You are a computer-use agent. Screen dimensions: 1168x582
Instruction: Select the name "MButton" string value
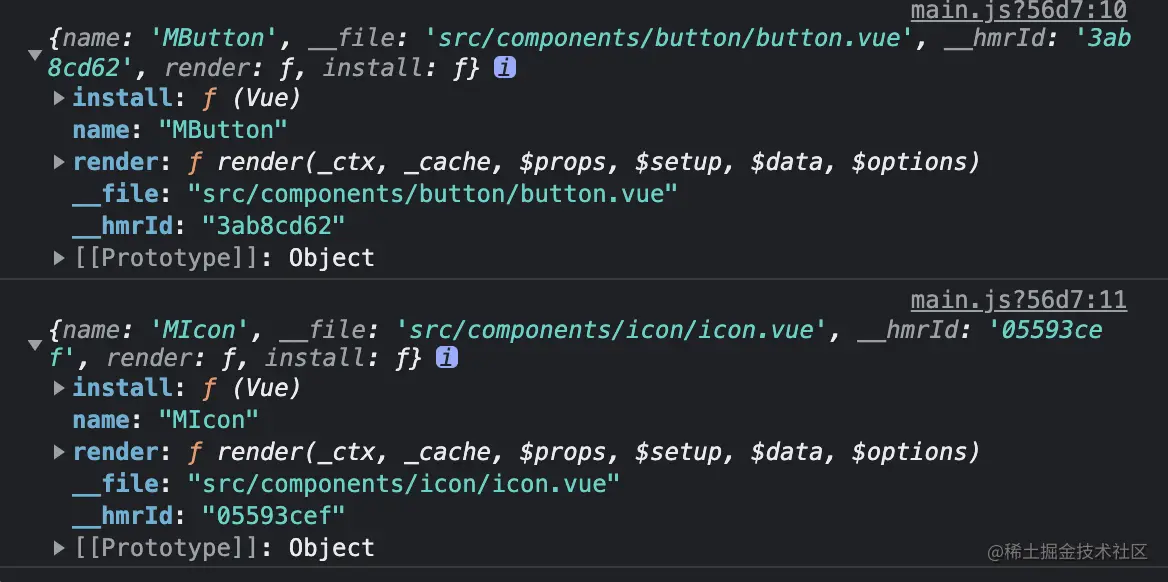point(223,130)
